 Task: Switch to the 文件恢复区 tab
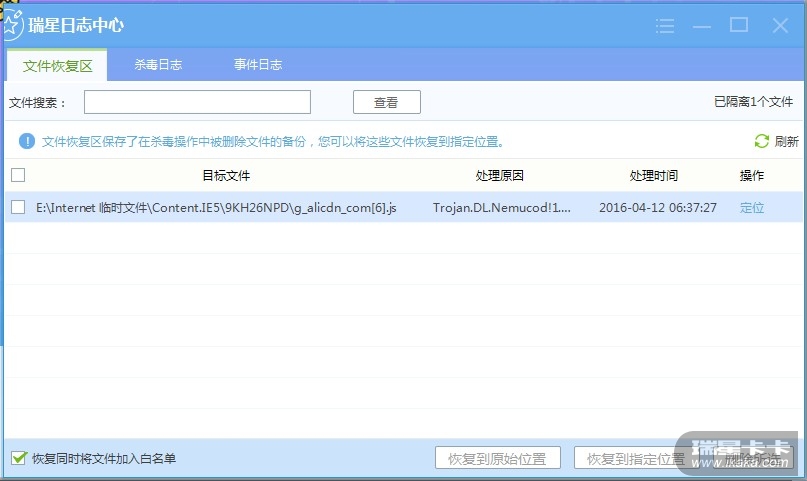(57, 65)
